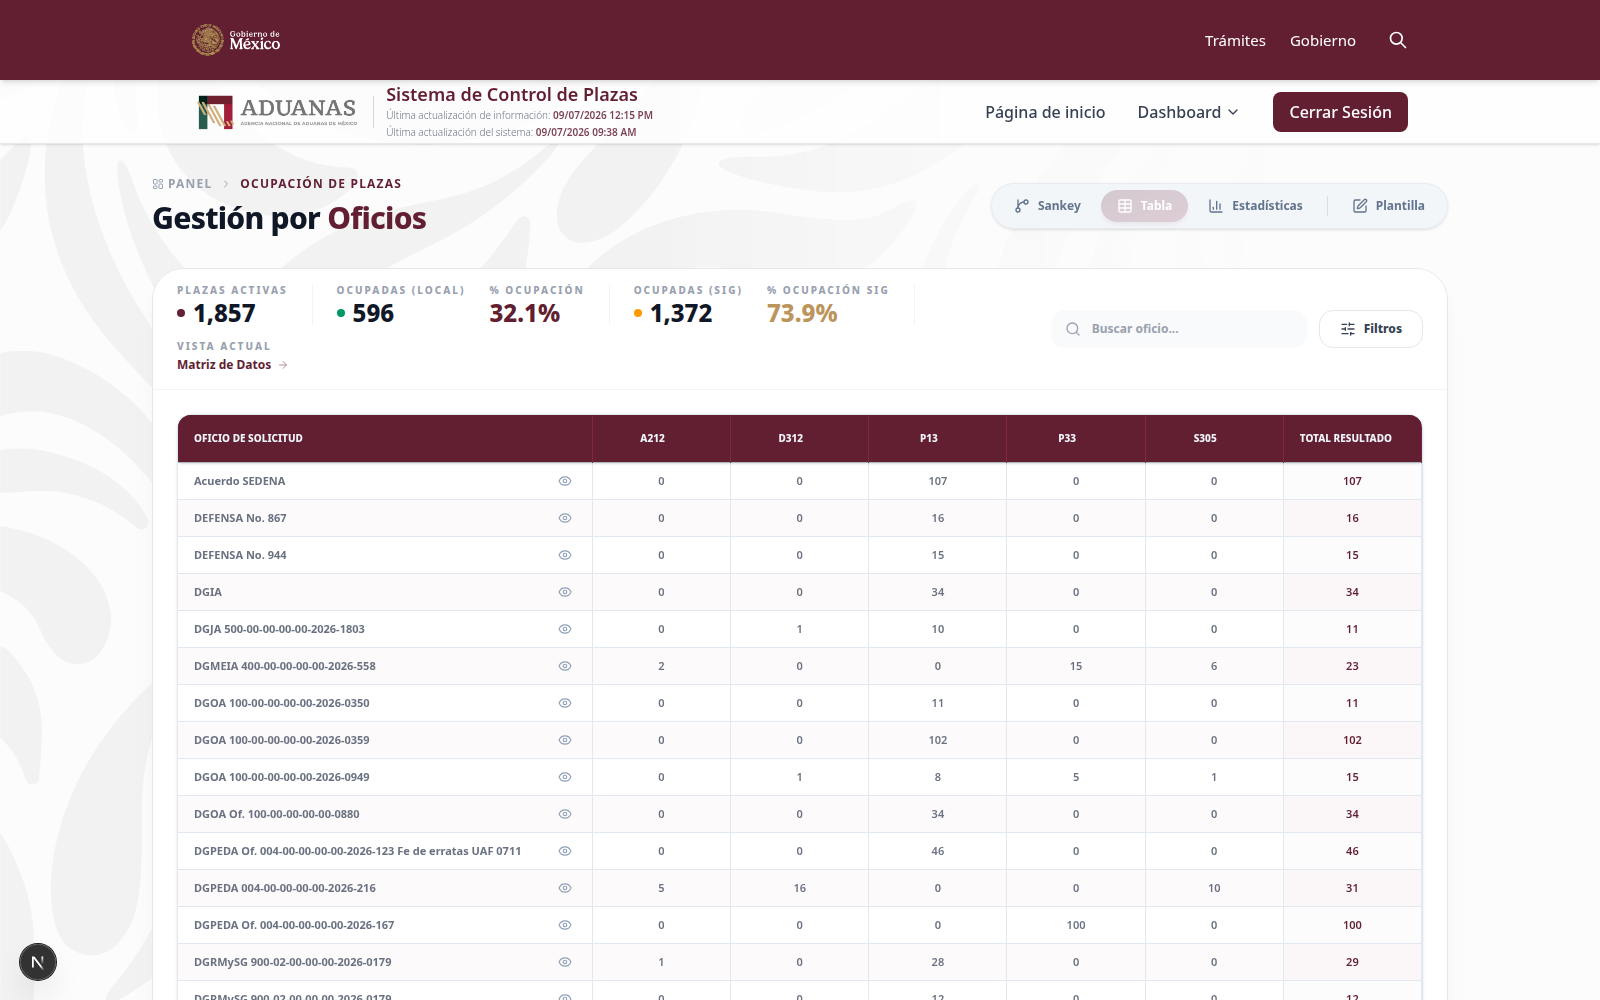Click the arrow beside Matriz de Datos
This screenshot has width=1600, height=1000.
(283, 365)
